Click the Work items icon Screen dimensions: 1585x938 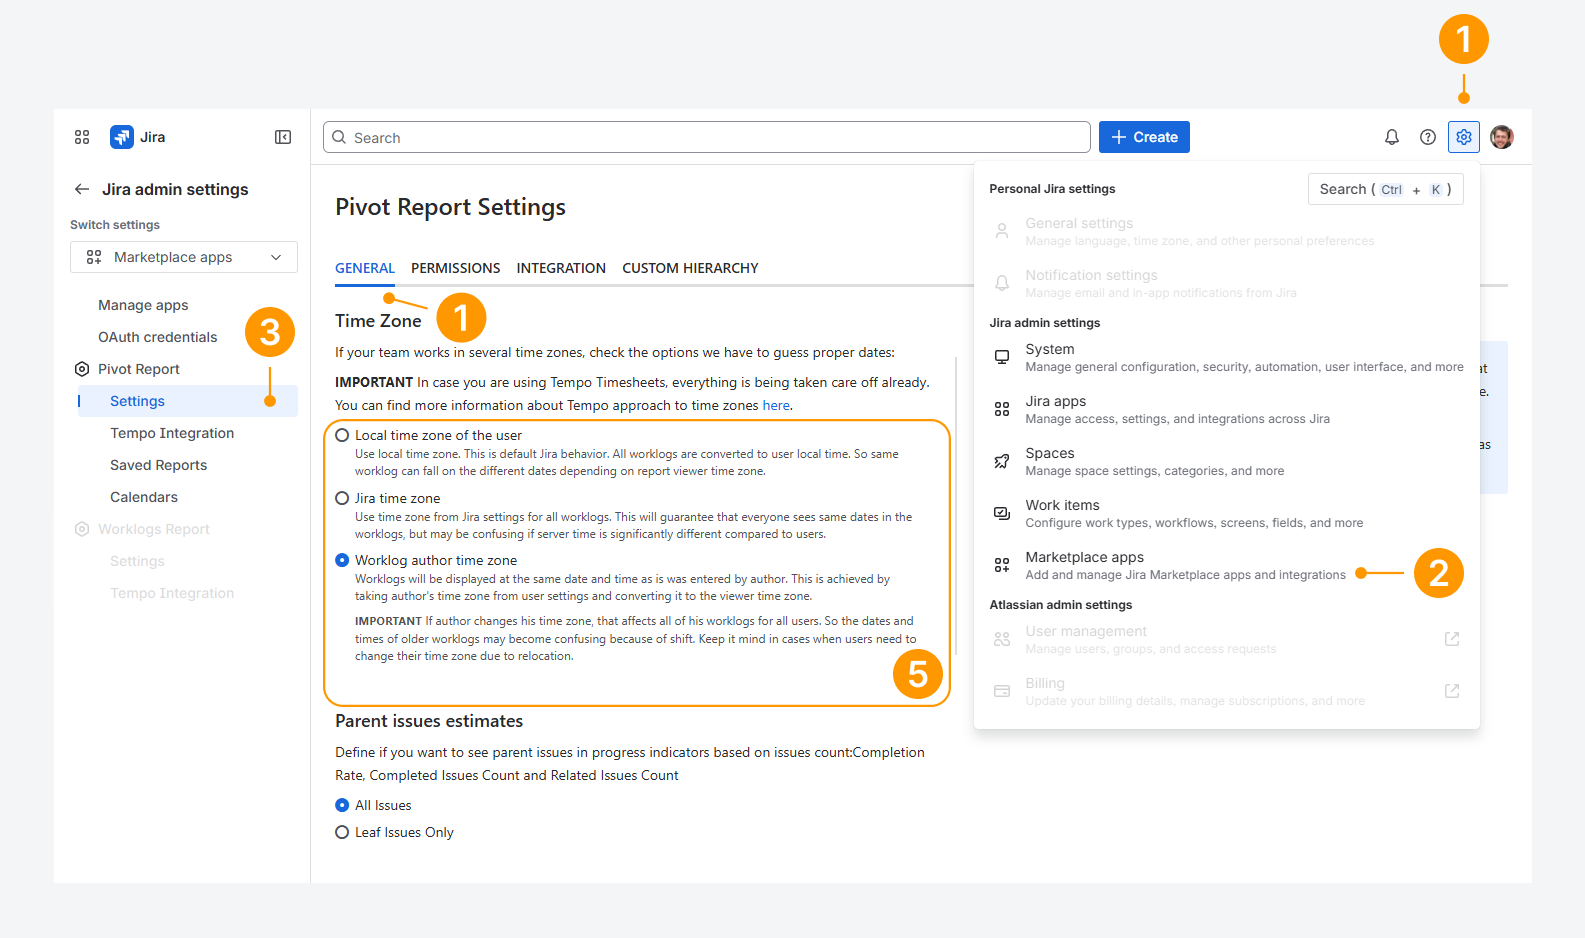(1002, 513)
